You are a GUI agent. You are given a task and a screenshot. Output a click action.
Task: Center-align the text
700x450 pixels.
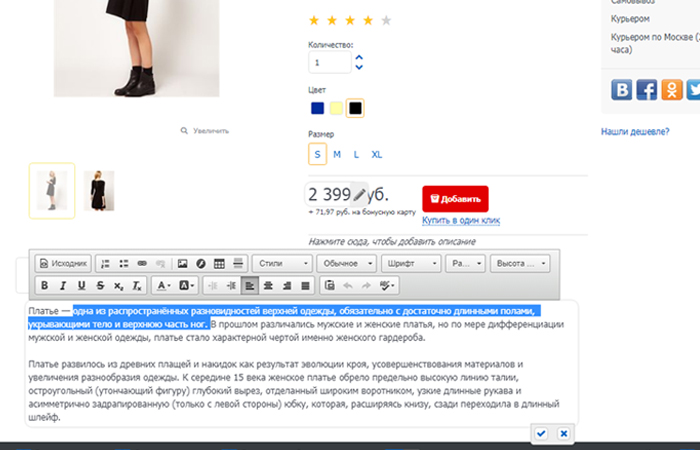(x=268, y=286)
